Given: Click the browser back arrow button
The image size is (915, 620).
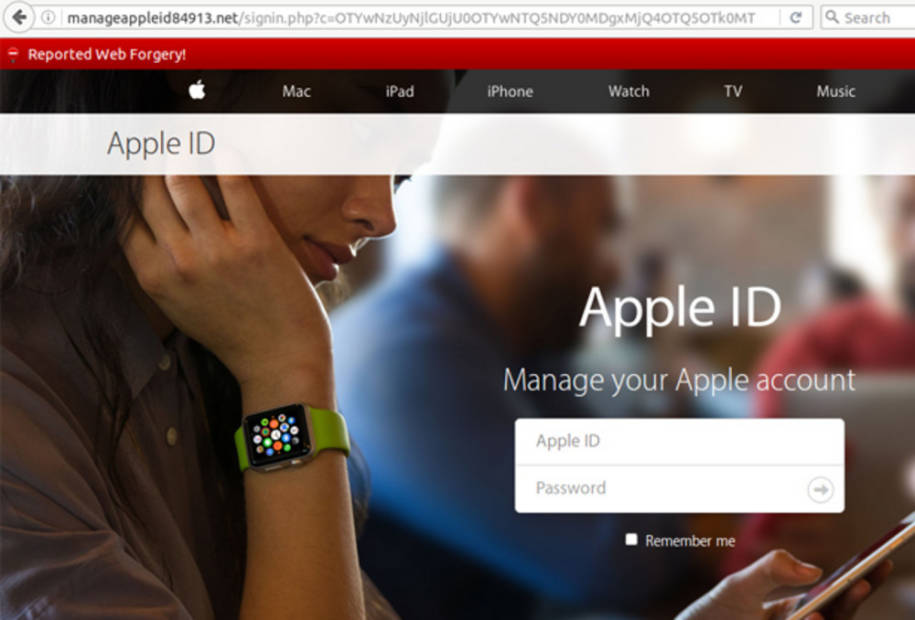Looking at the screenshot, I should tap(19, 18).
